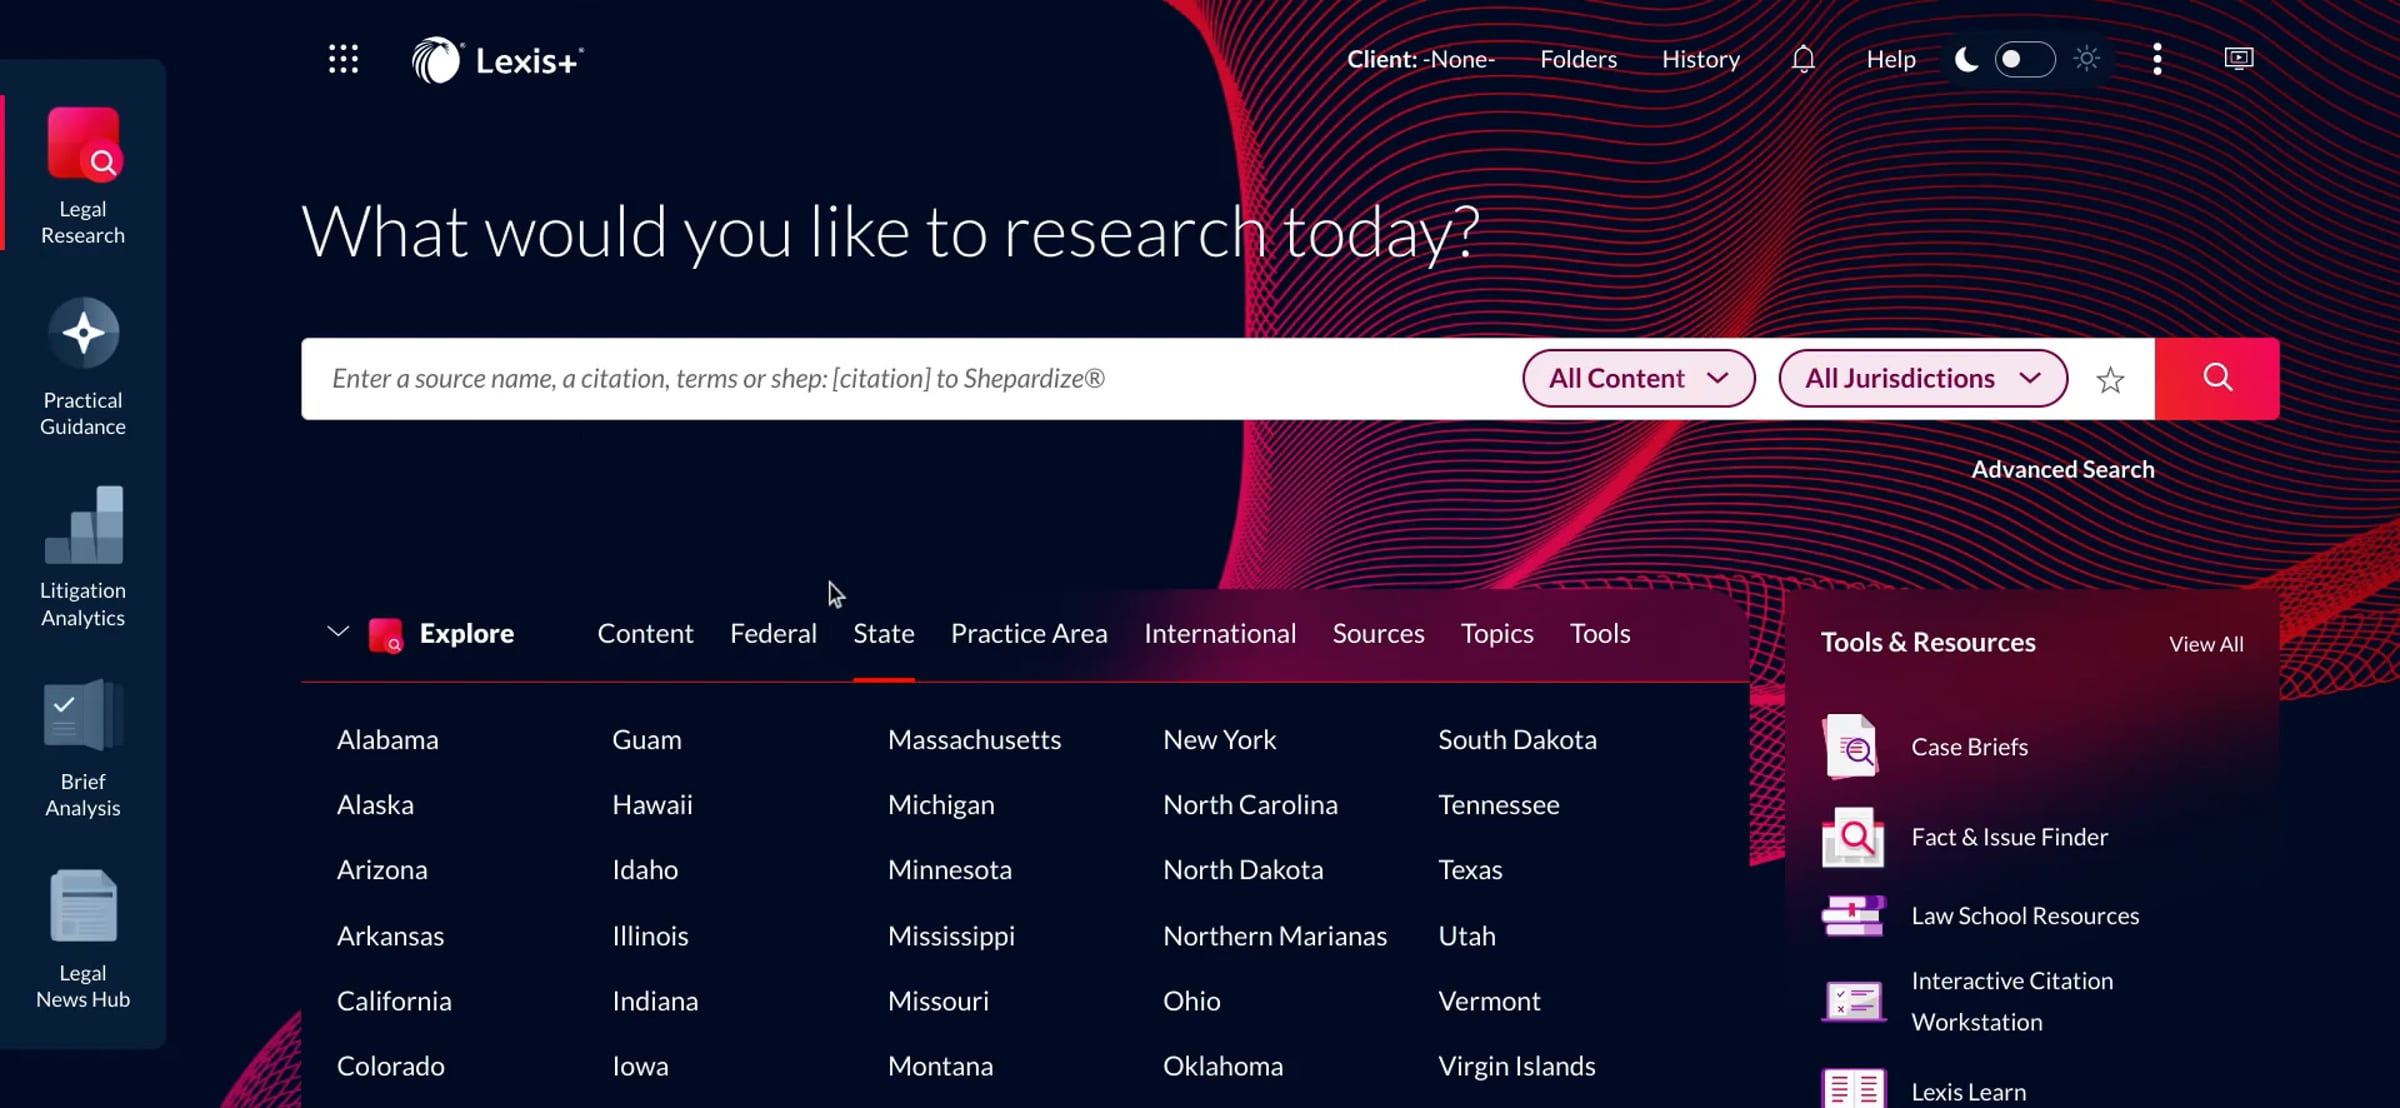Image resolution: width=2400 pixels, height=1108 pixels.
Task: Enable dark mode with the moon icon
Action: click(1966, 59)
